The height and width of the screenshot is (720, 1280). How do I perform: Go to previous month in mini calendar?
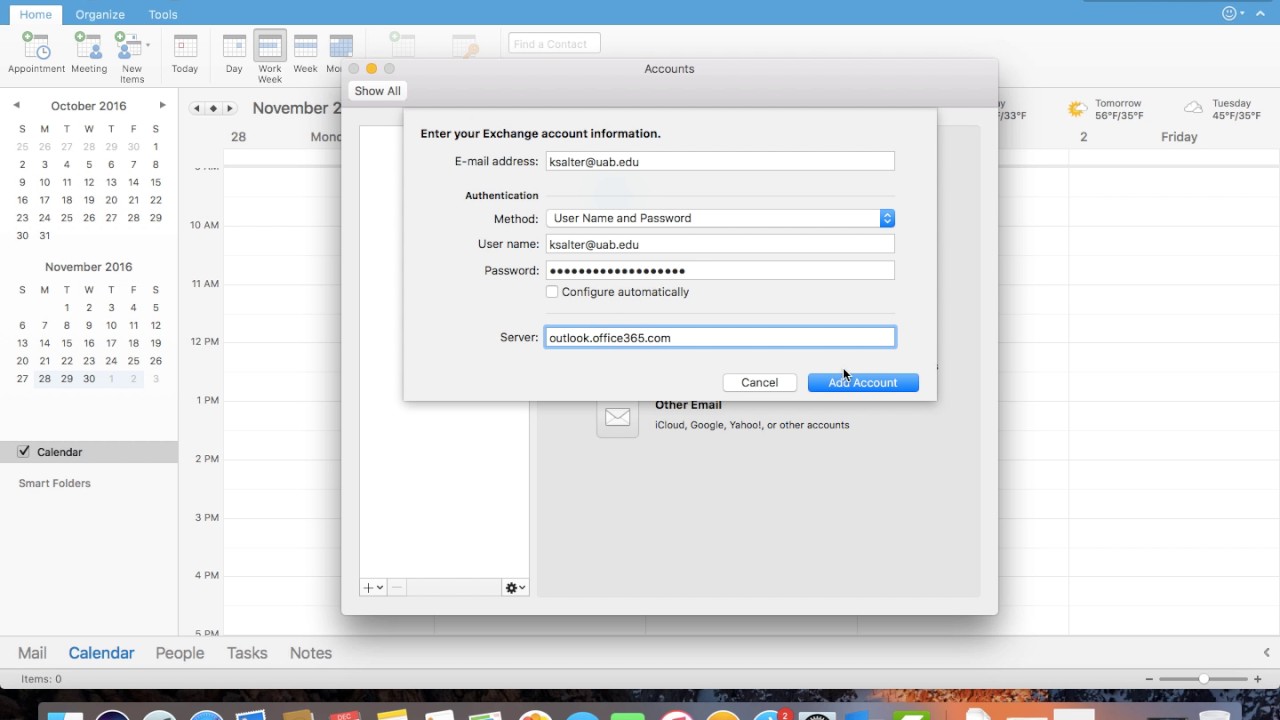(x=16, y=105)
